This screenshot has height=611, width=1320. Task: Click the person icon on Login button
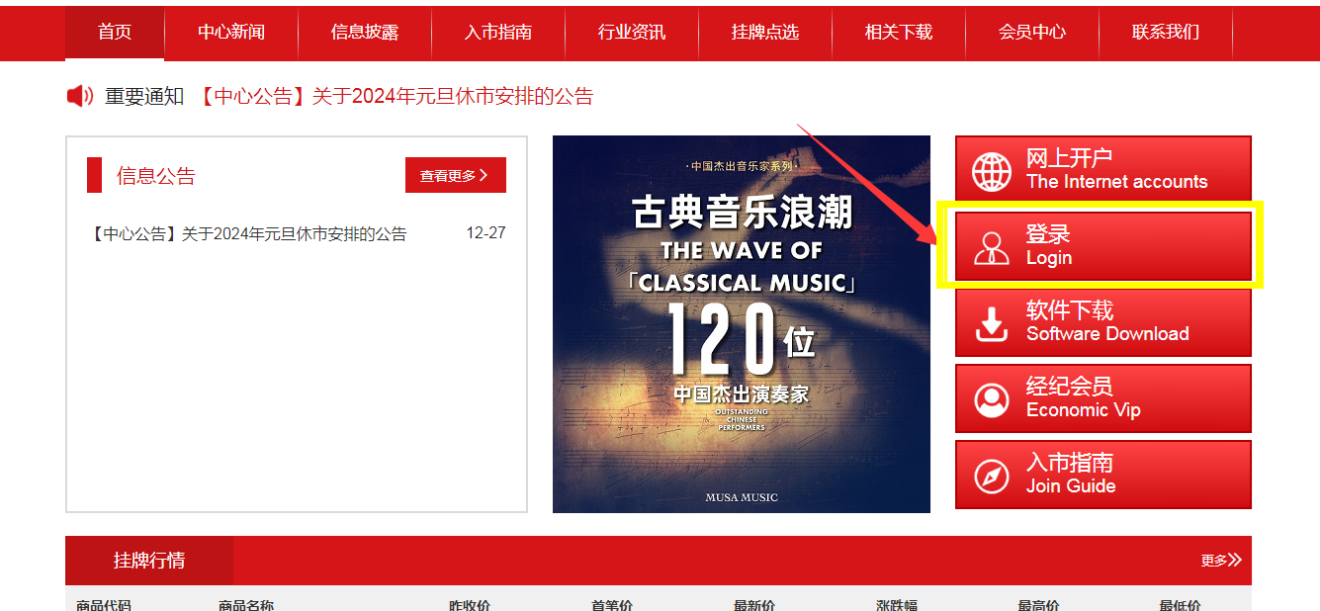tap(992, 247)
